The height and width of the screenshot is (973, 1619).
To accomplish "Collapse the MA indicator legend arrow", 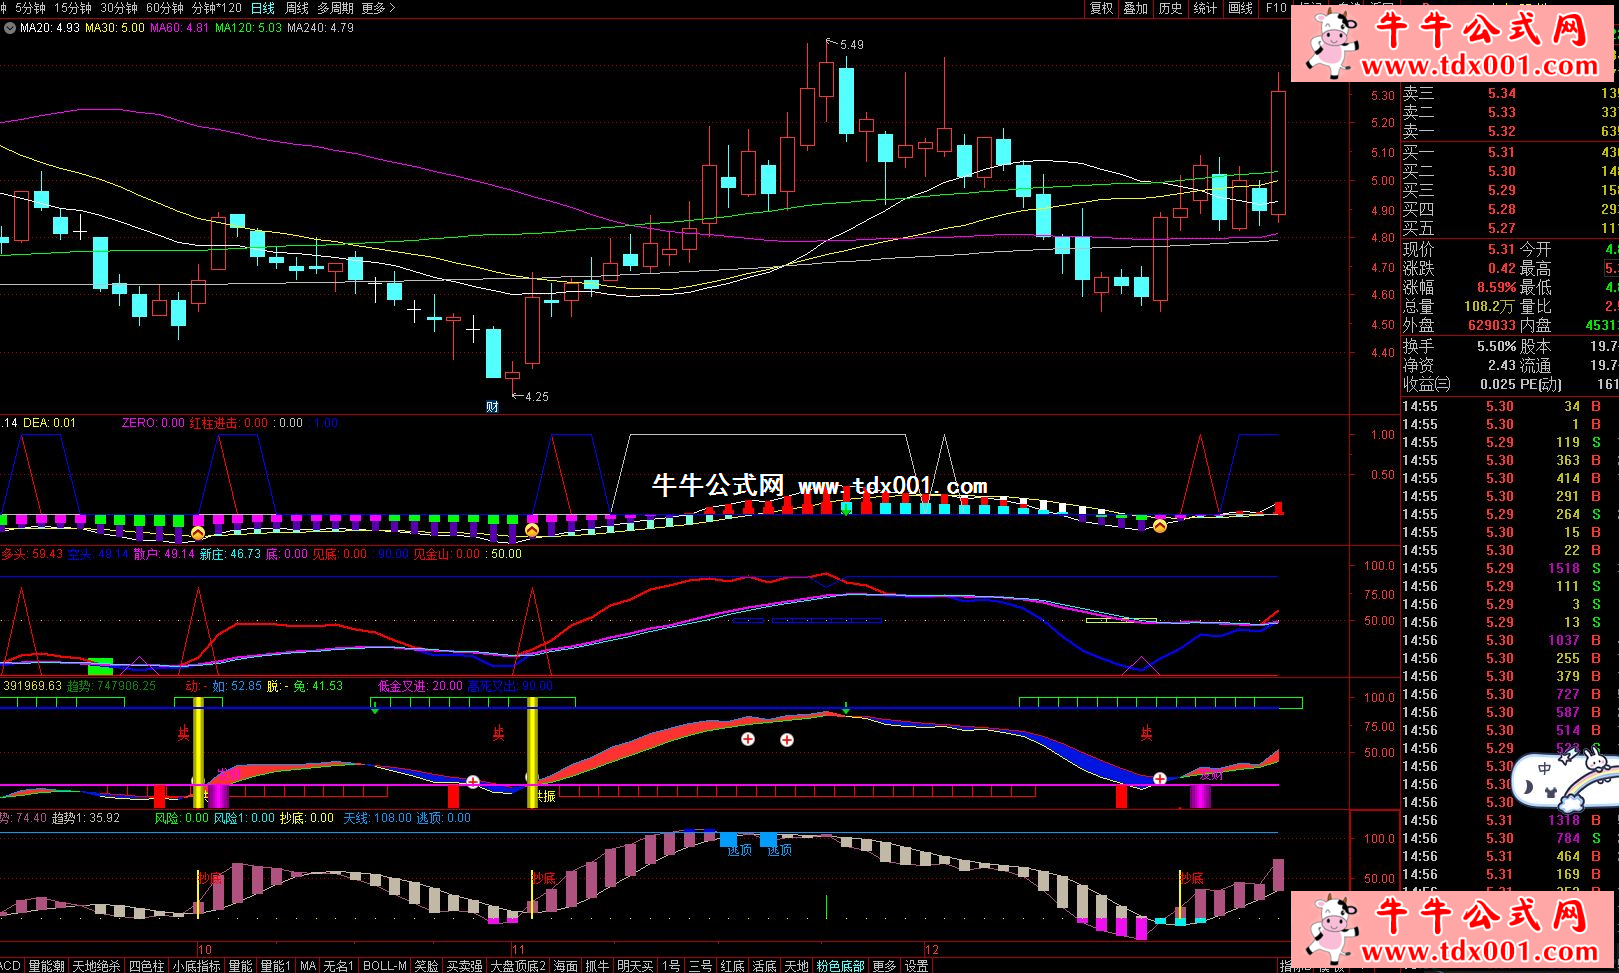I will click(9, 28).
